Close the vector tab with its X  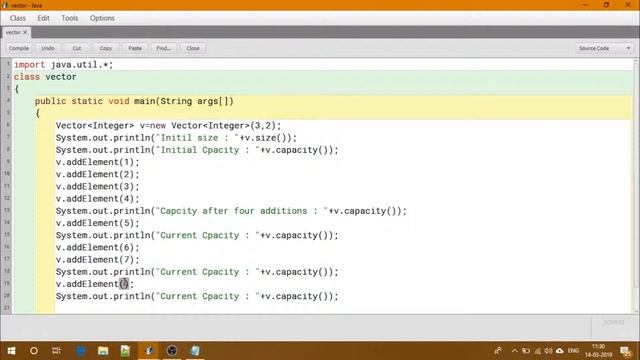coord(25,32)
